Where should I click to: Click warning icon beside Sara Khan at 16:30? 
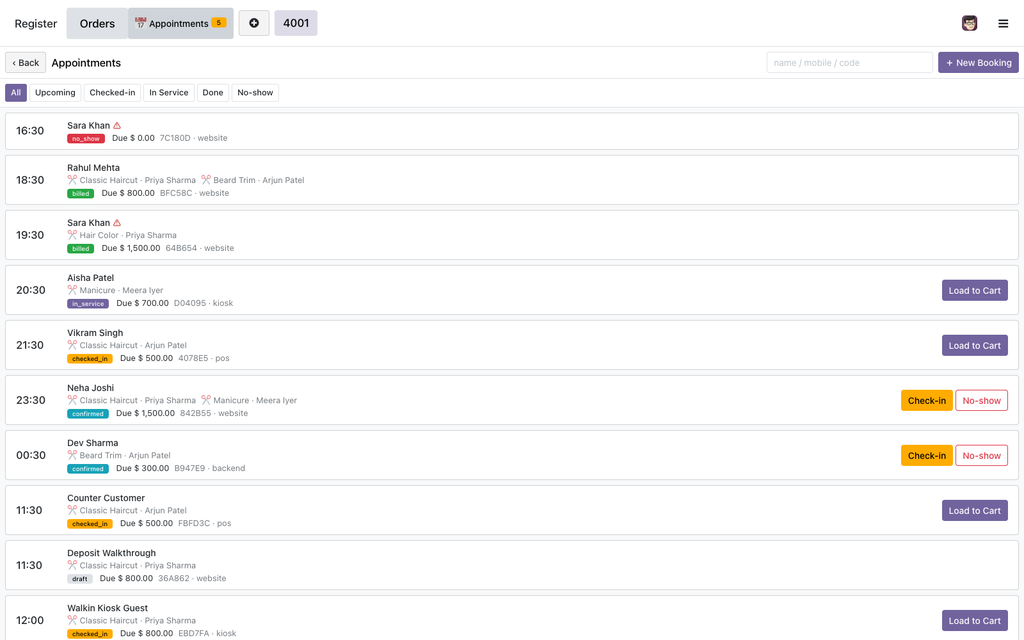[x=117, y=125]
